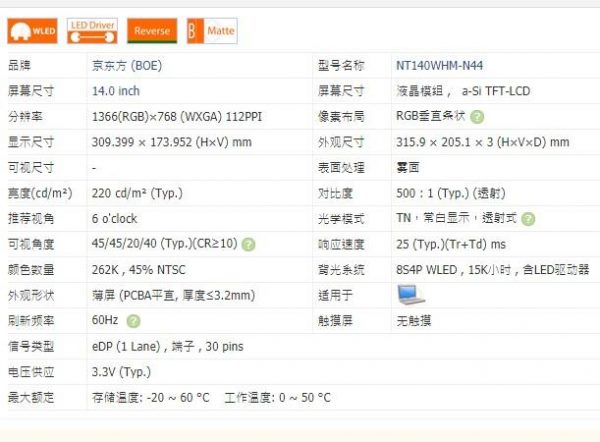Click the orange Reverse badge
Viewport: 600px width, 442px height.
click(152, 31)
